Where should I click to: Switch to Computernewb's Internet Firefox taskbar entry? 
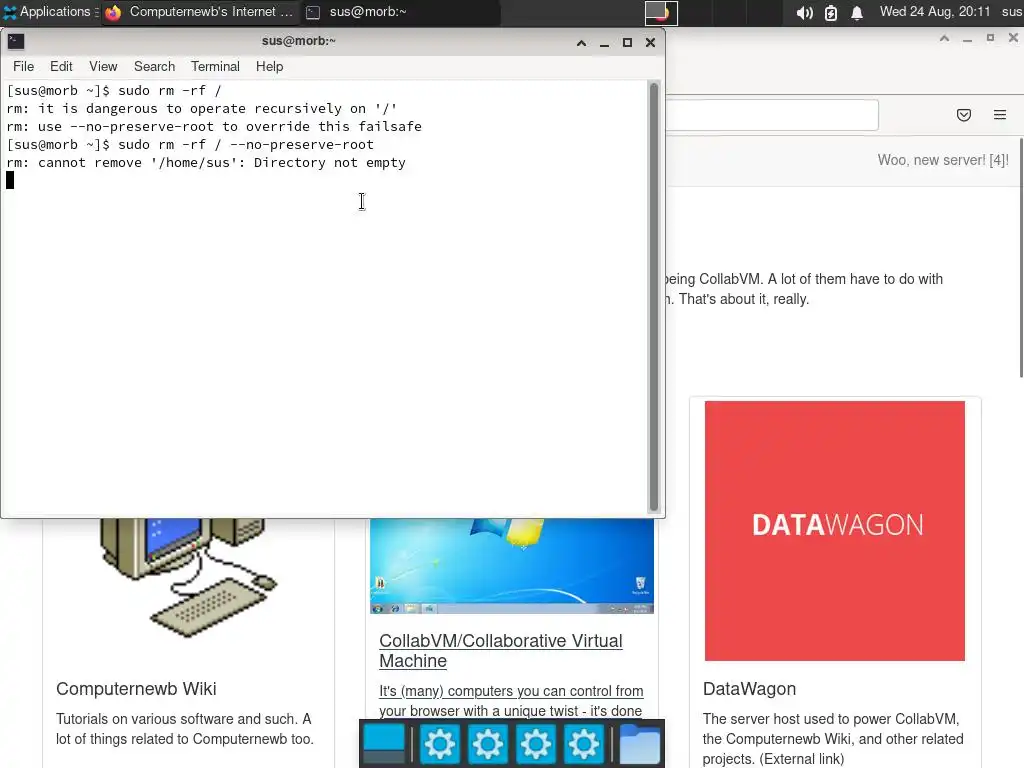coord(199,12)
